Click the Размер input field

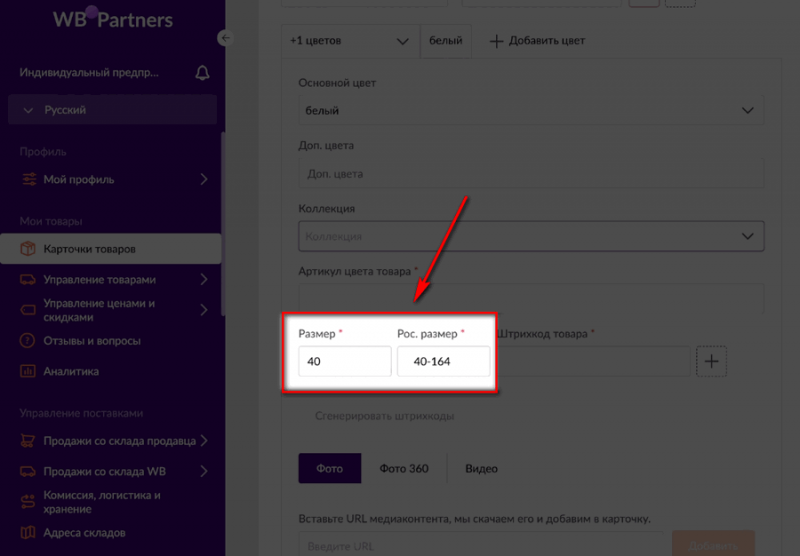[344, 361]
